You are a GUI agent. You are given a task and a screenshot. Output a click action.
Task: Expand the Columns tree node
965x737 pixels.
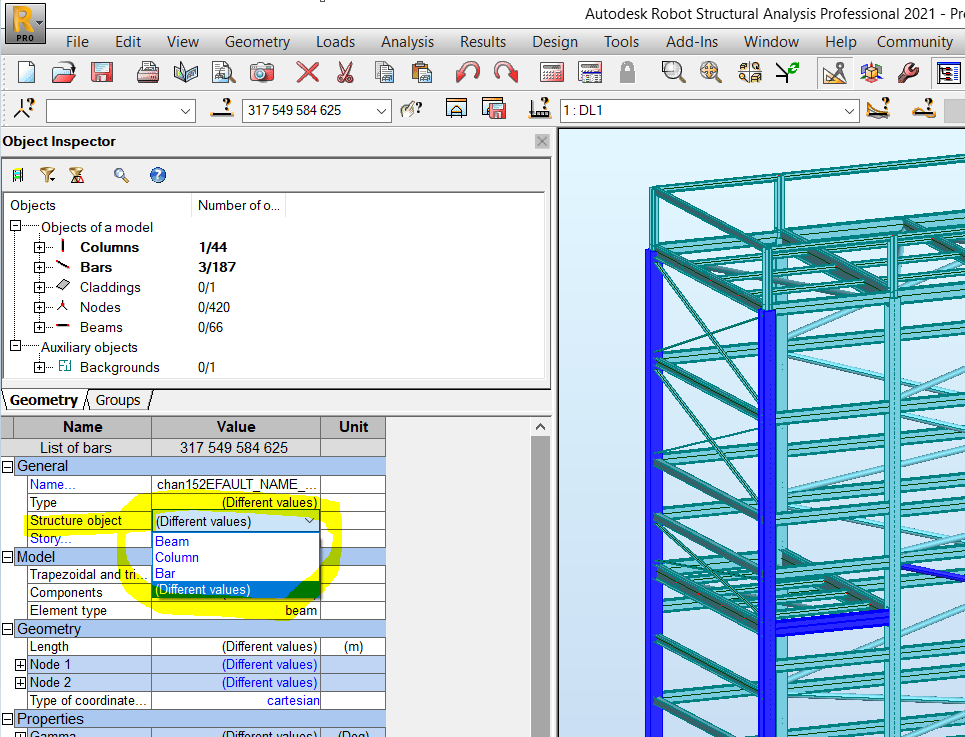[x=38, y=247]
